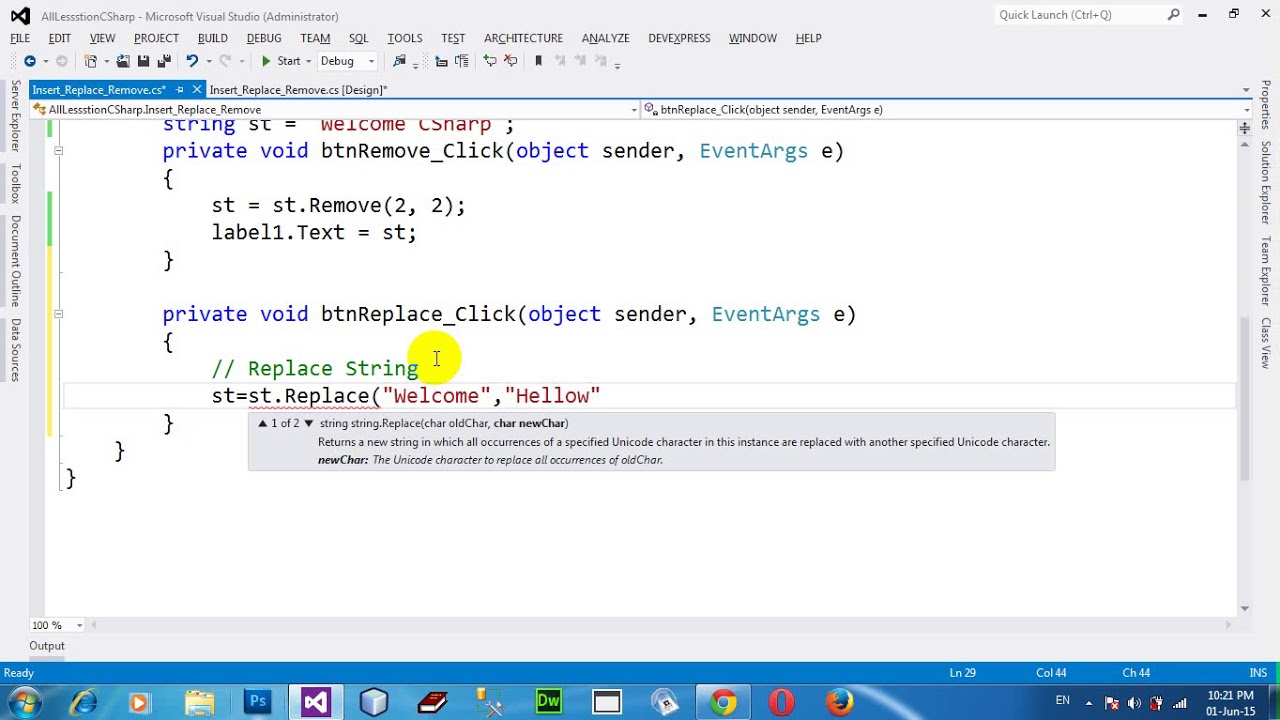Open the Data Sources side panel

pos(15,350)
